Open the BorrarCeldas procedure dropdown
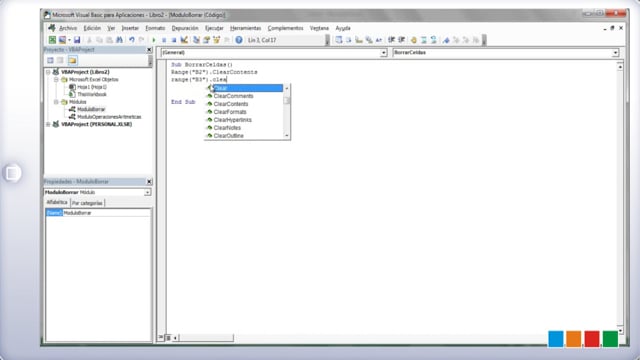 pos(615,53)
